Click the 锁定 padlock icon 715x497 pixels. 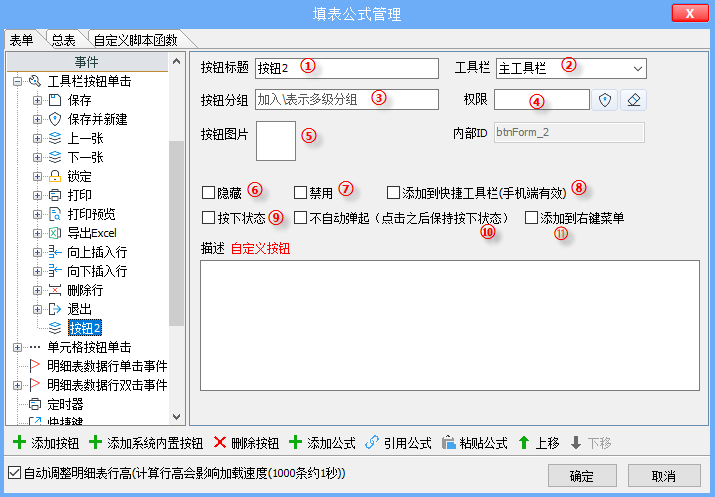click(55, 176)
